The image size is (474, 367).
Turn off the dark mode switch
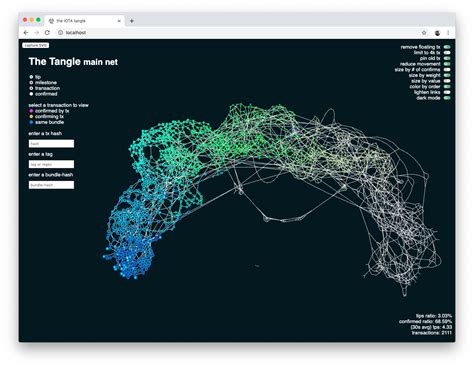click(x=447, y=98)
